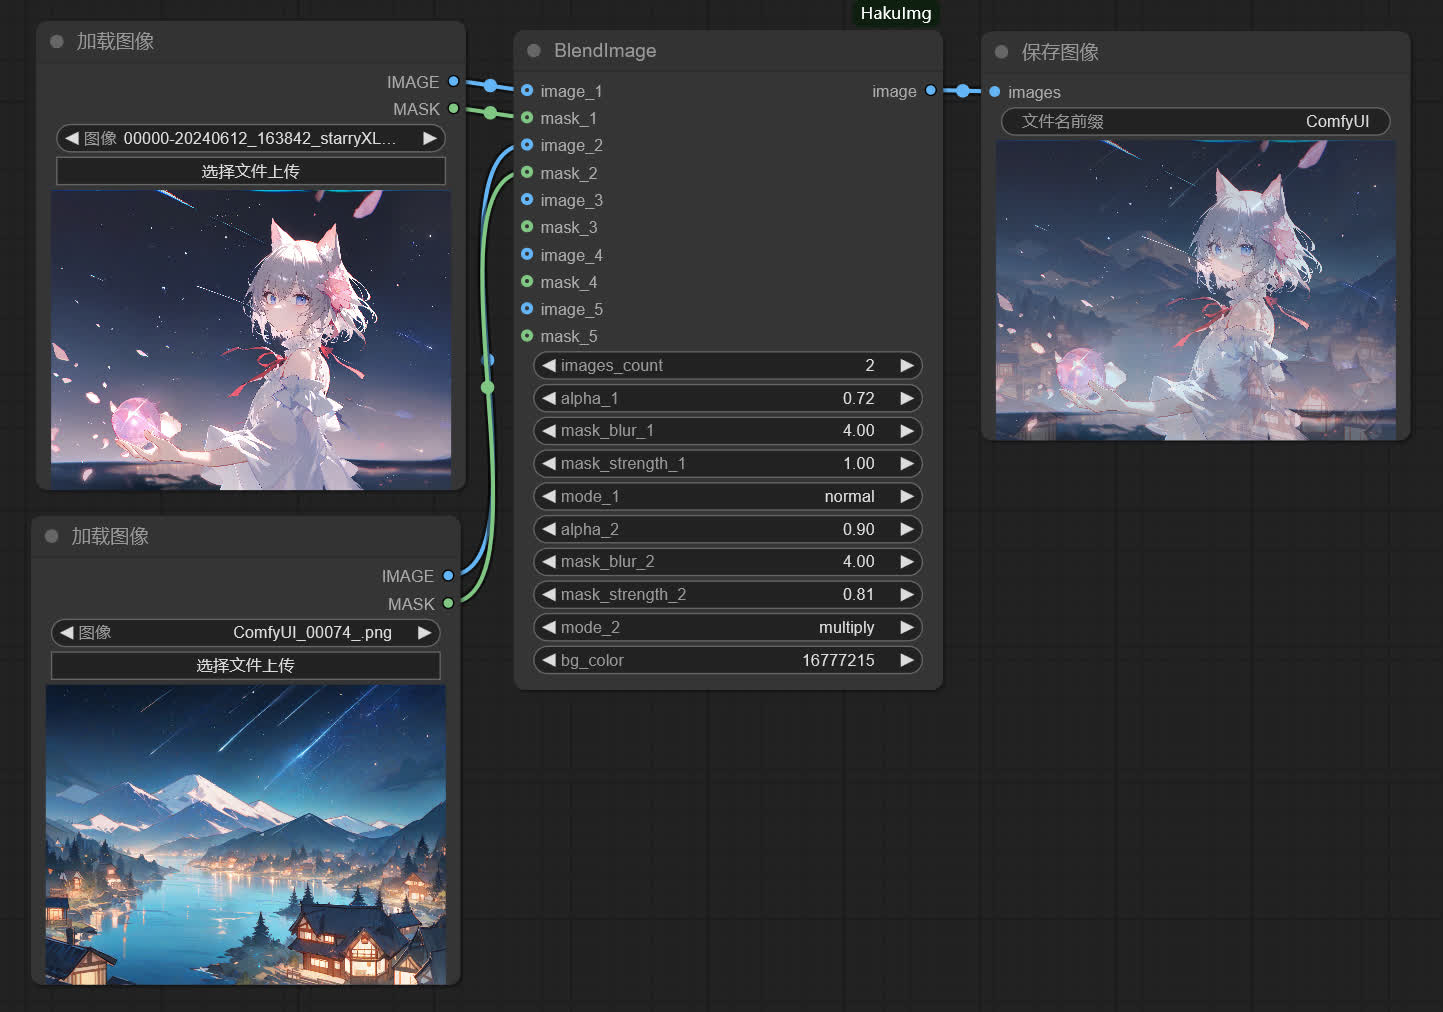1443x1012 pixels.
Task: Increase mask_strength_2 with the right arrow
Action: [x=907, y=595]
